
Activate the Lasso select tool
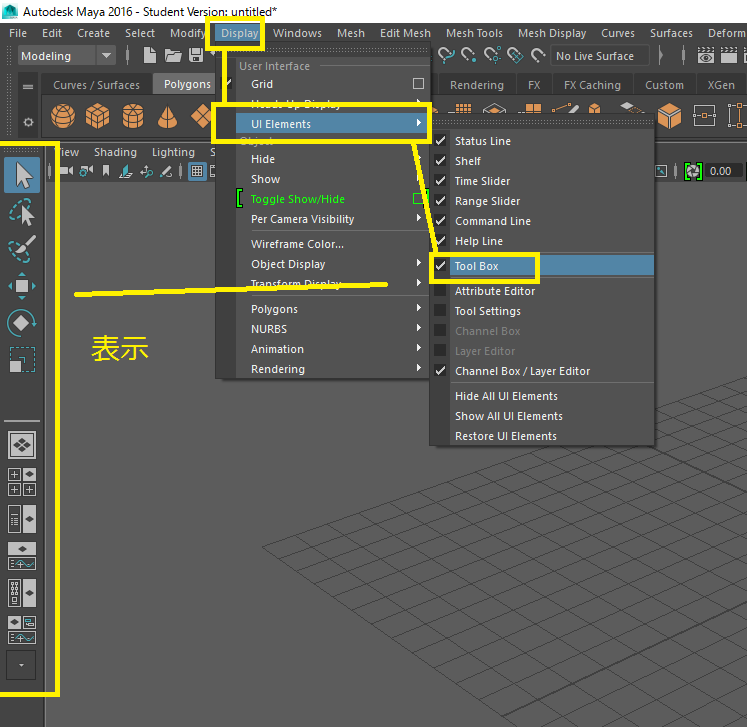tap(22, 212)
